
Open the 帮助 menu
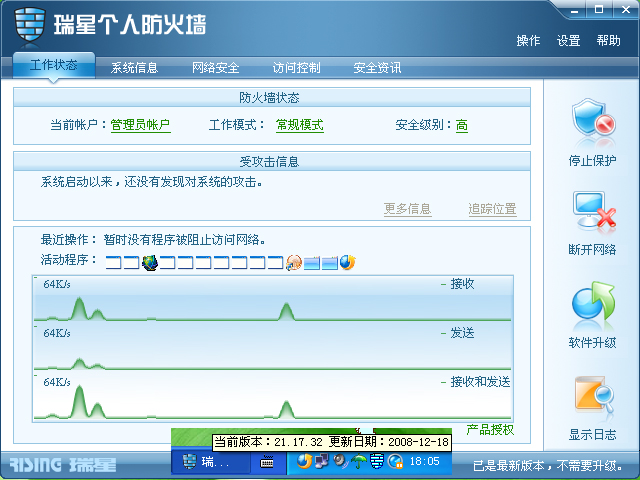click(608, 40)
